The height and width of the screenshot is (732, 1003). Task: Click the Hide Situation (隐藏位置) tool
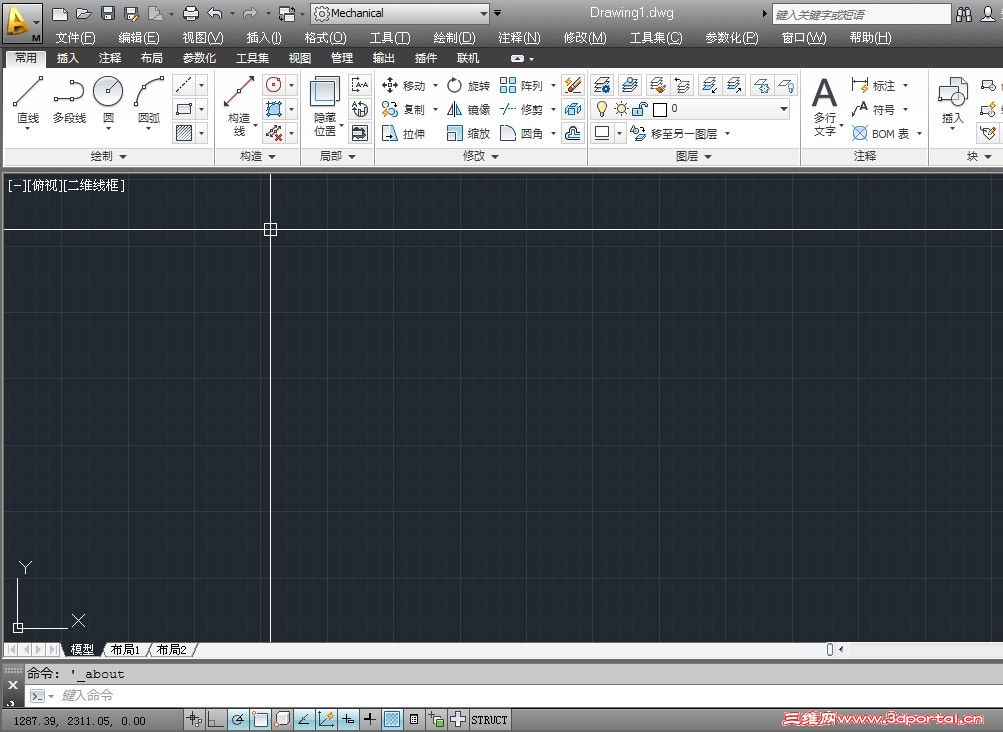coord(325,106)
